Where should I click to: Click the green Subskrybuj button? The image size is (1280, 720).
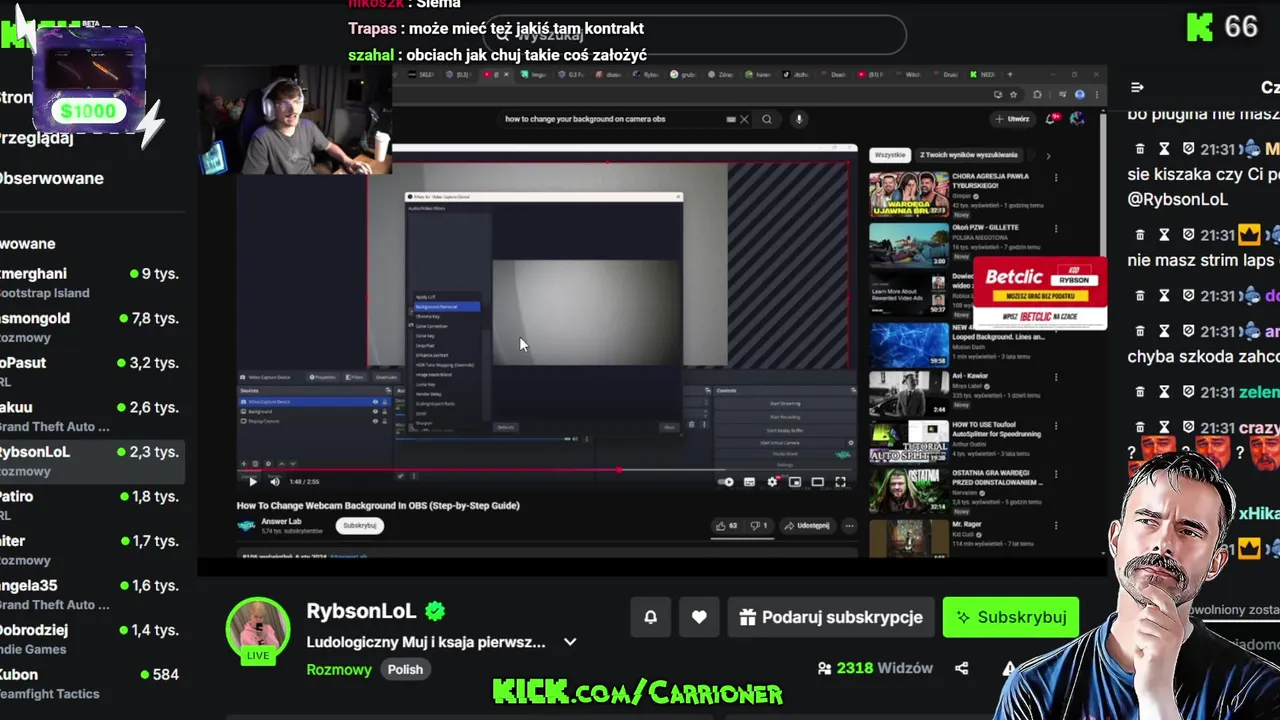click(1010, 617)
